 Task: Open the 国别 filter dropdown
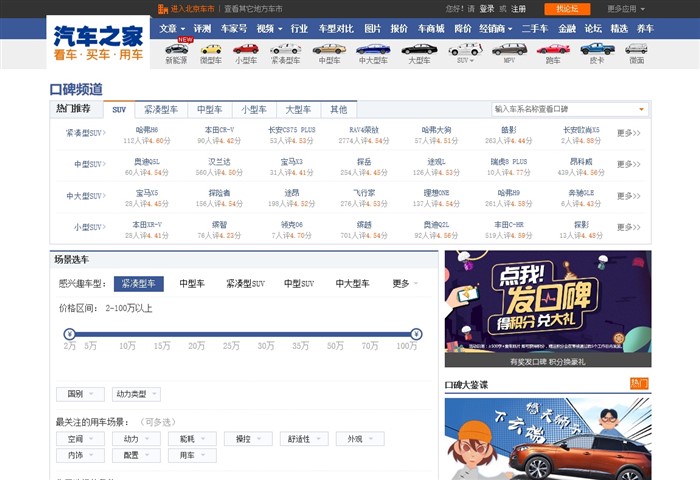(80, 394)
